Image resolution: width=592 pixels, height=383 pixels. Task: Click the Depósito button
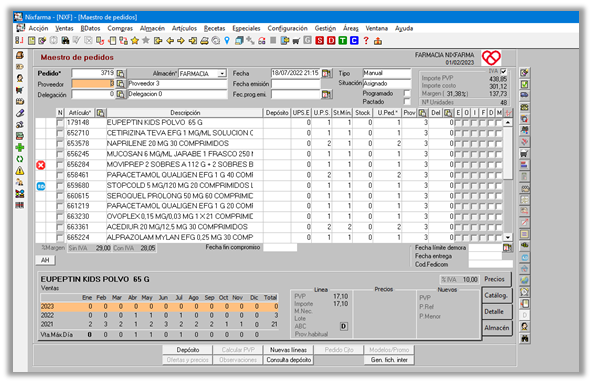click(x=188, y=350)
